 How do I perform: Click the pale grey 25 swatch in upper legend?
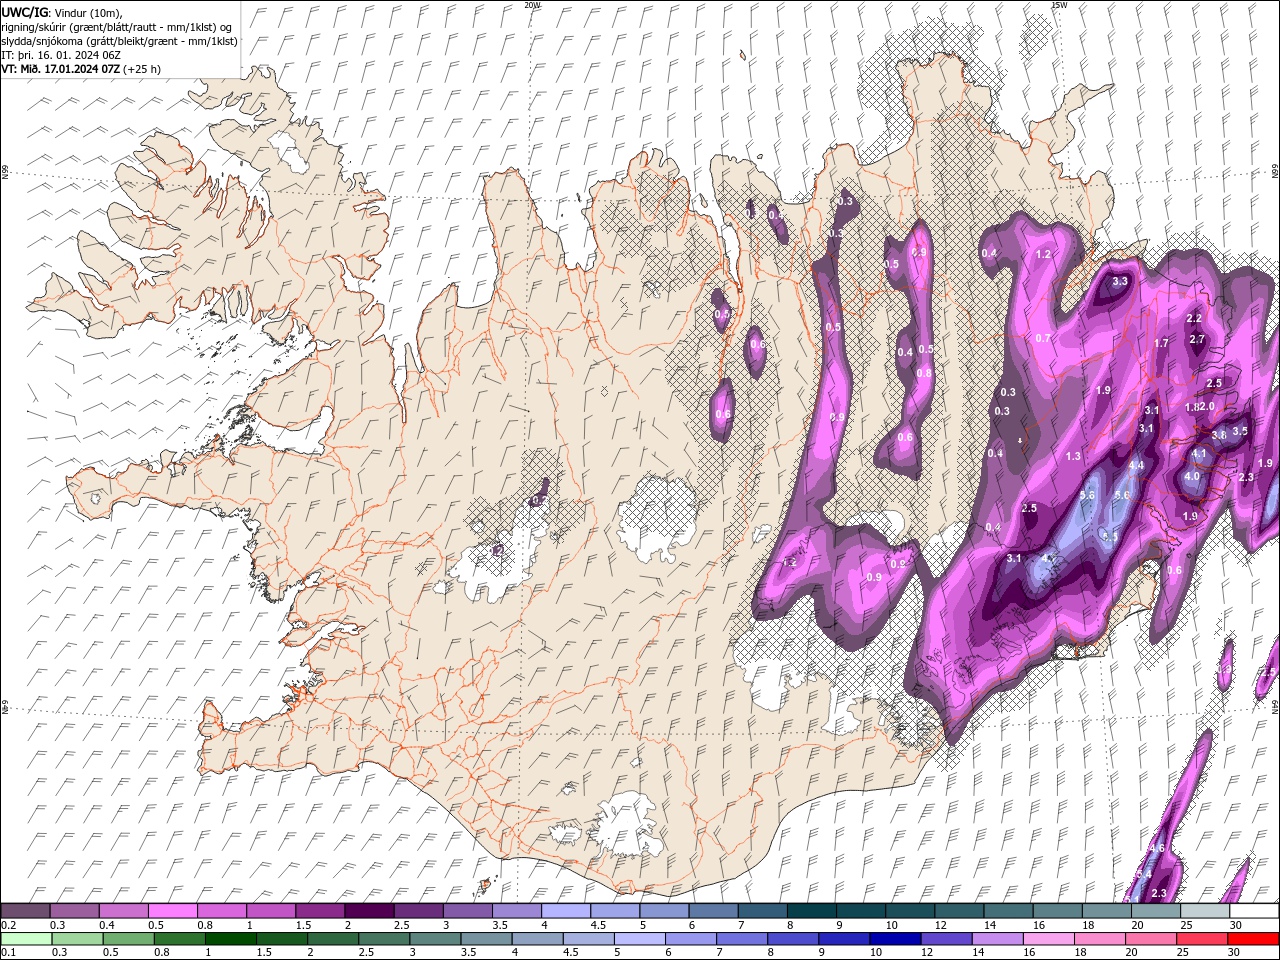click(x=1205, y=911)
